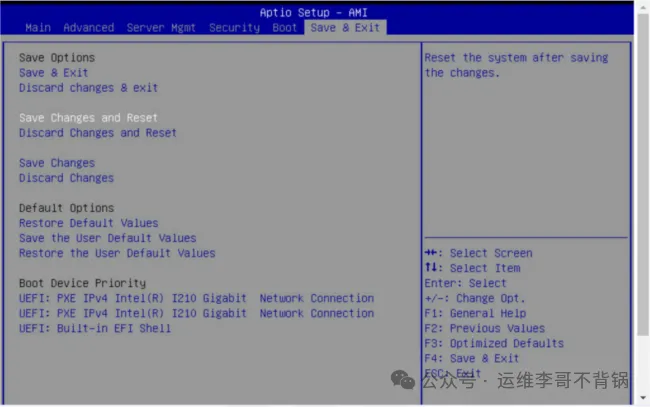Click the Boot Device Priority heading

click(82, 283)
